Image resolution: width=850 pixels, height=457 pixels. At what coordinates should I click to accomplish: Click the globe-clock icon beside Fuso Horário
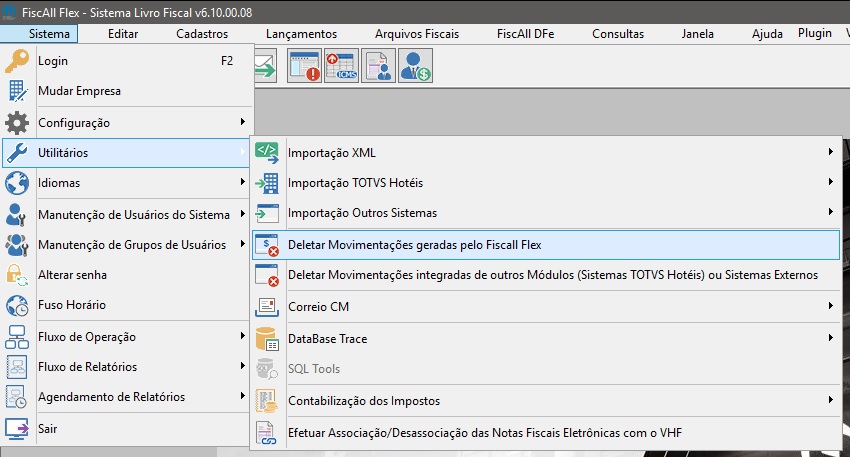17,305
